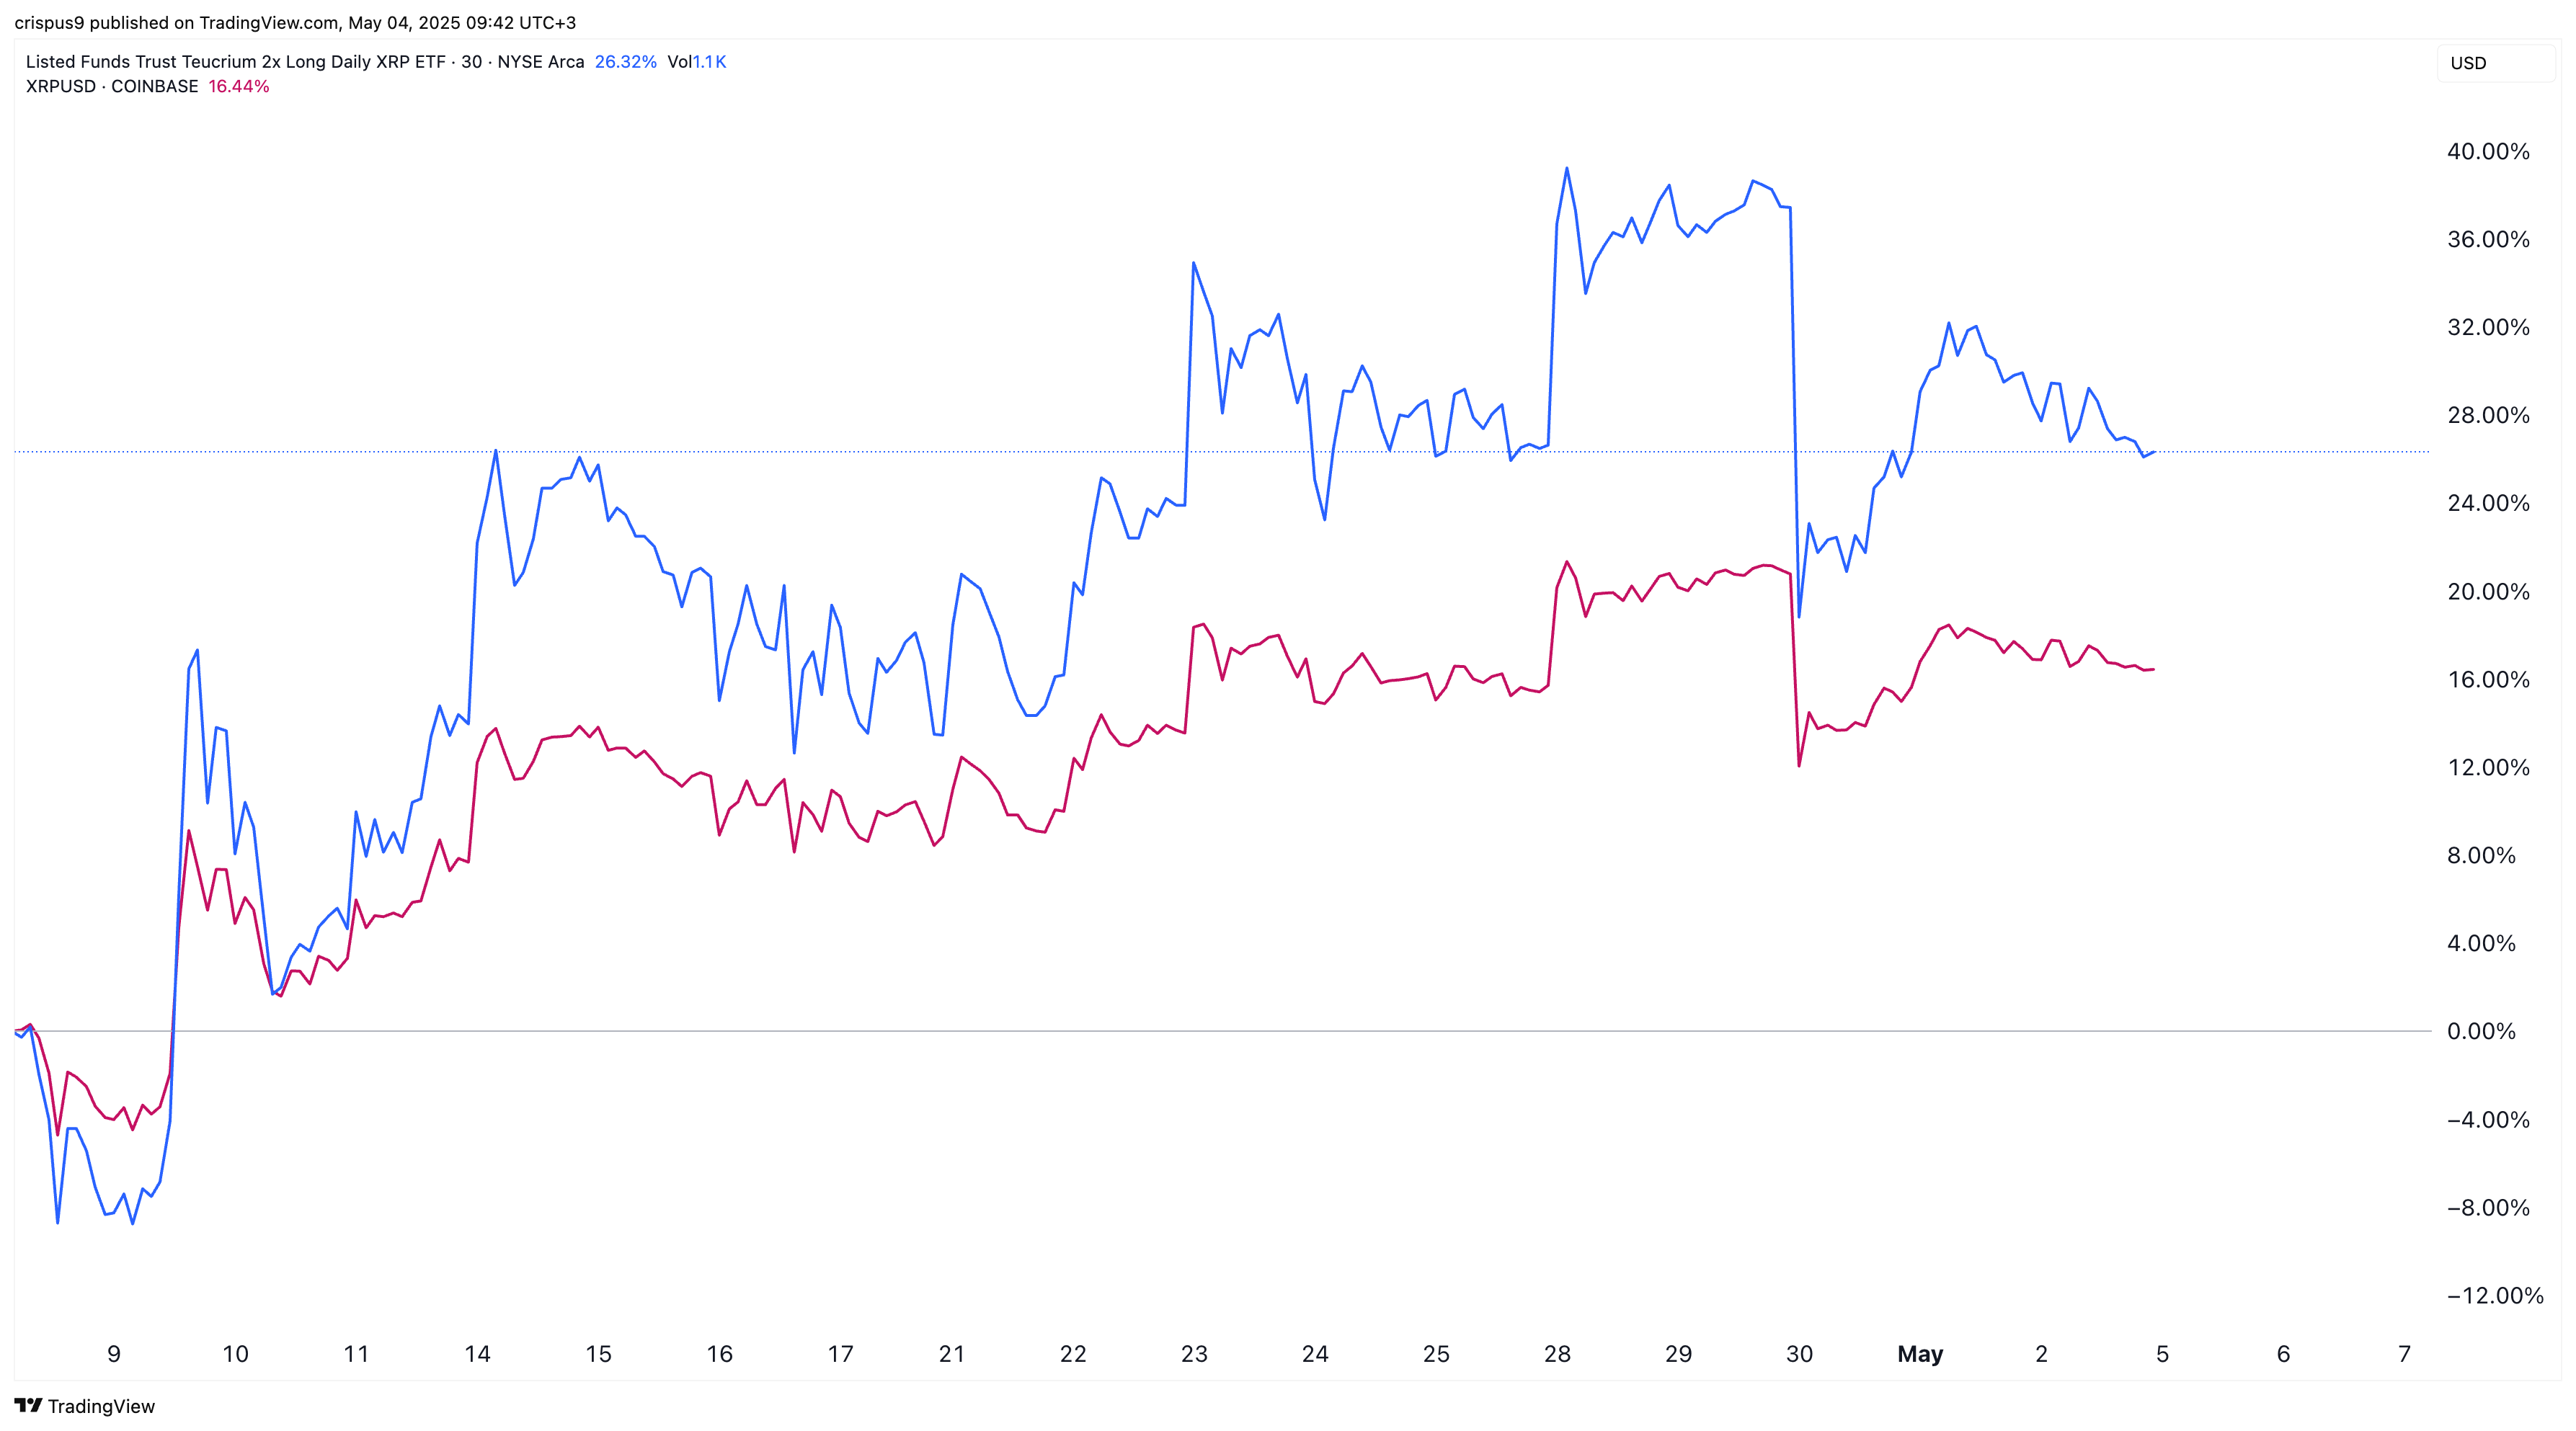Select the 14 date marker on the time axis
The width and height of the screenshot is (2576, 1431).
tap(477, 1354)
